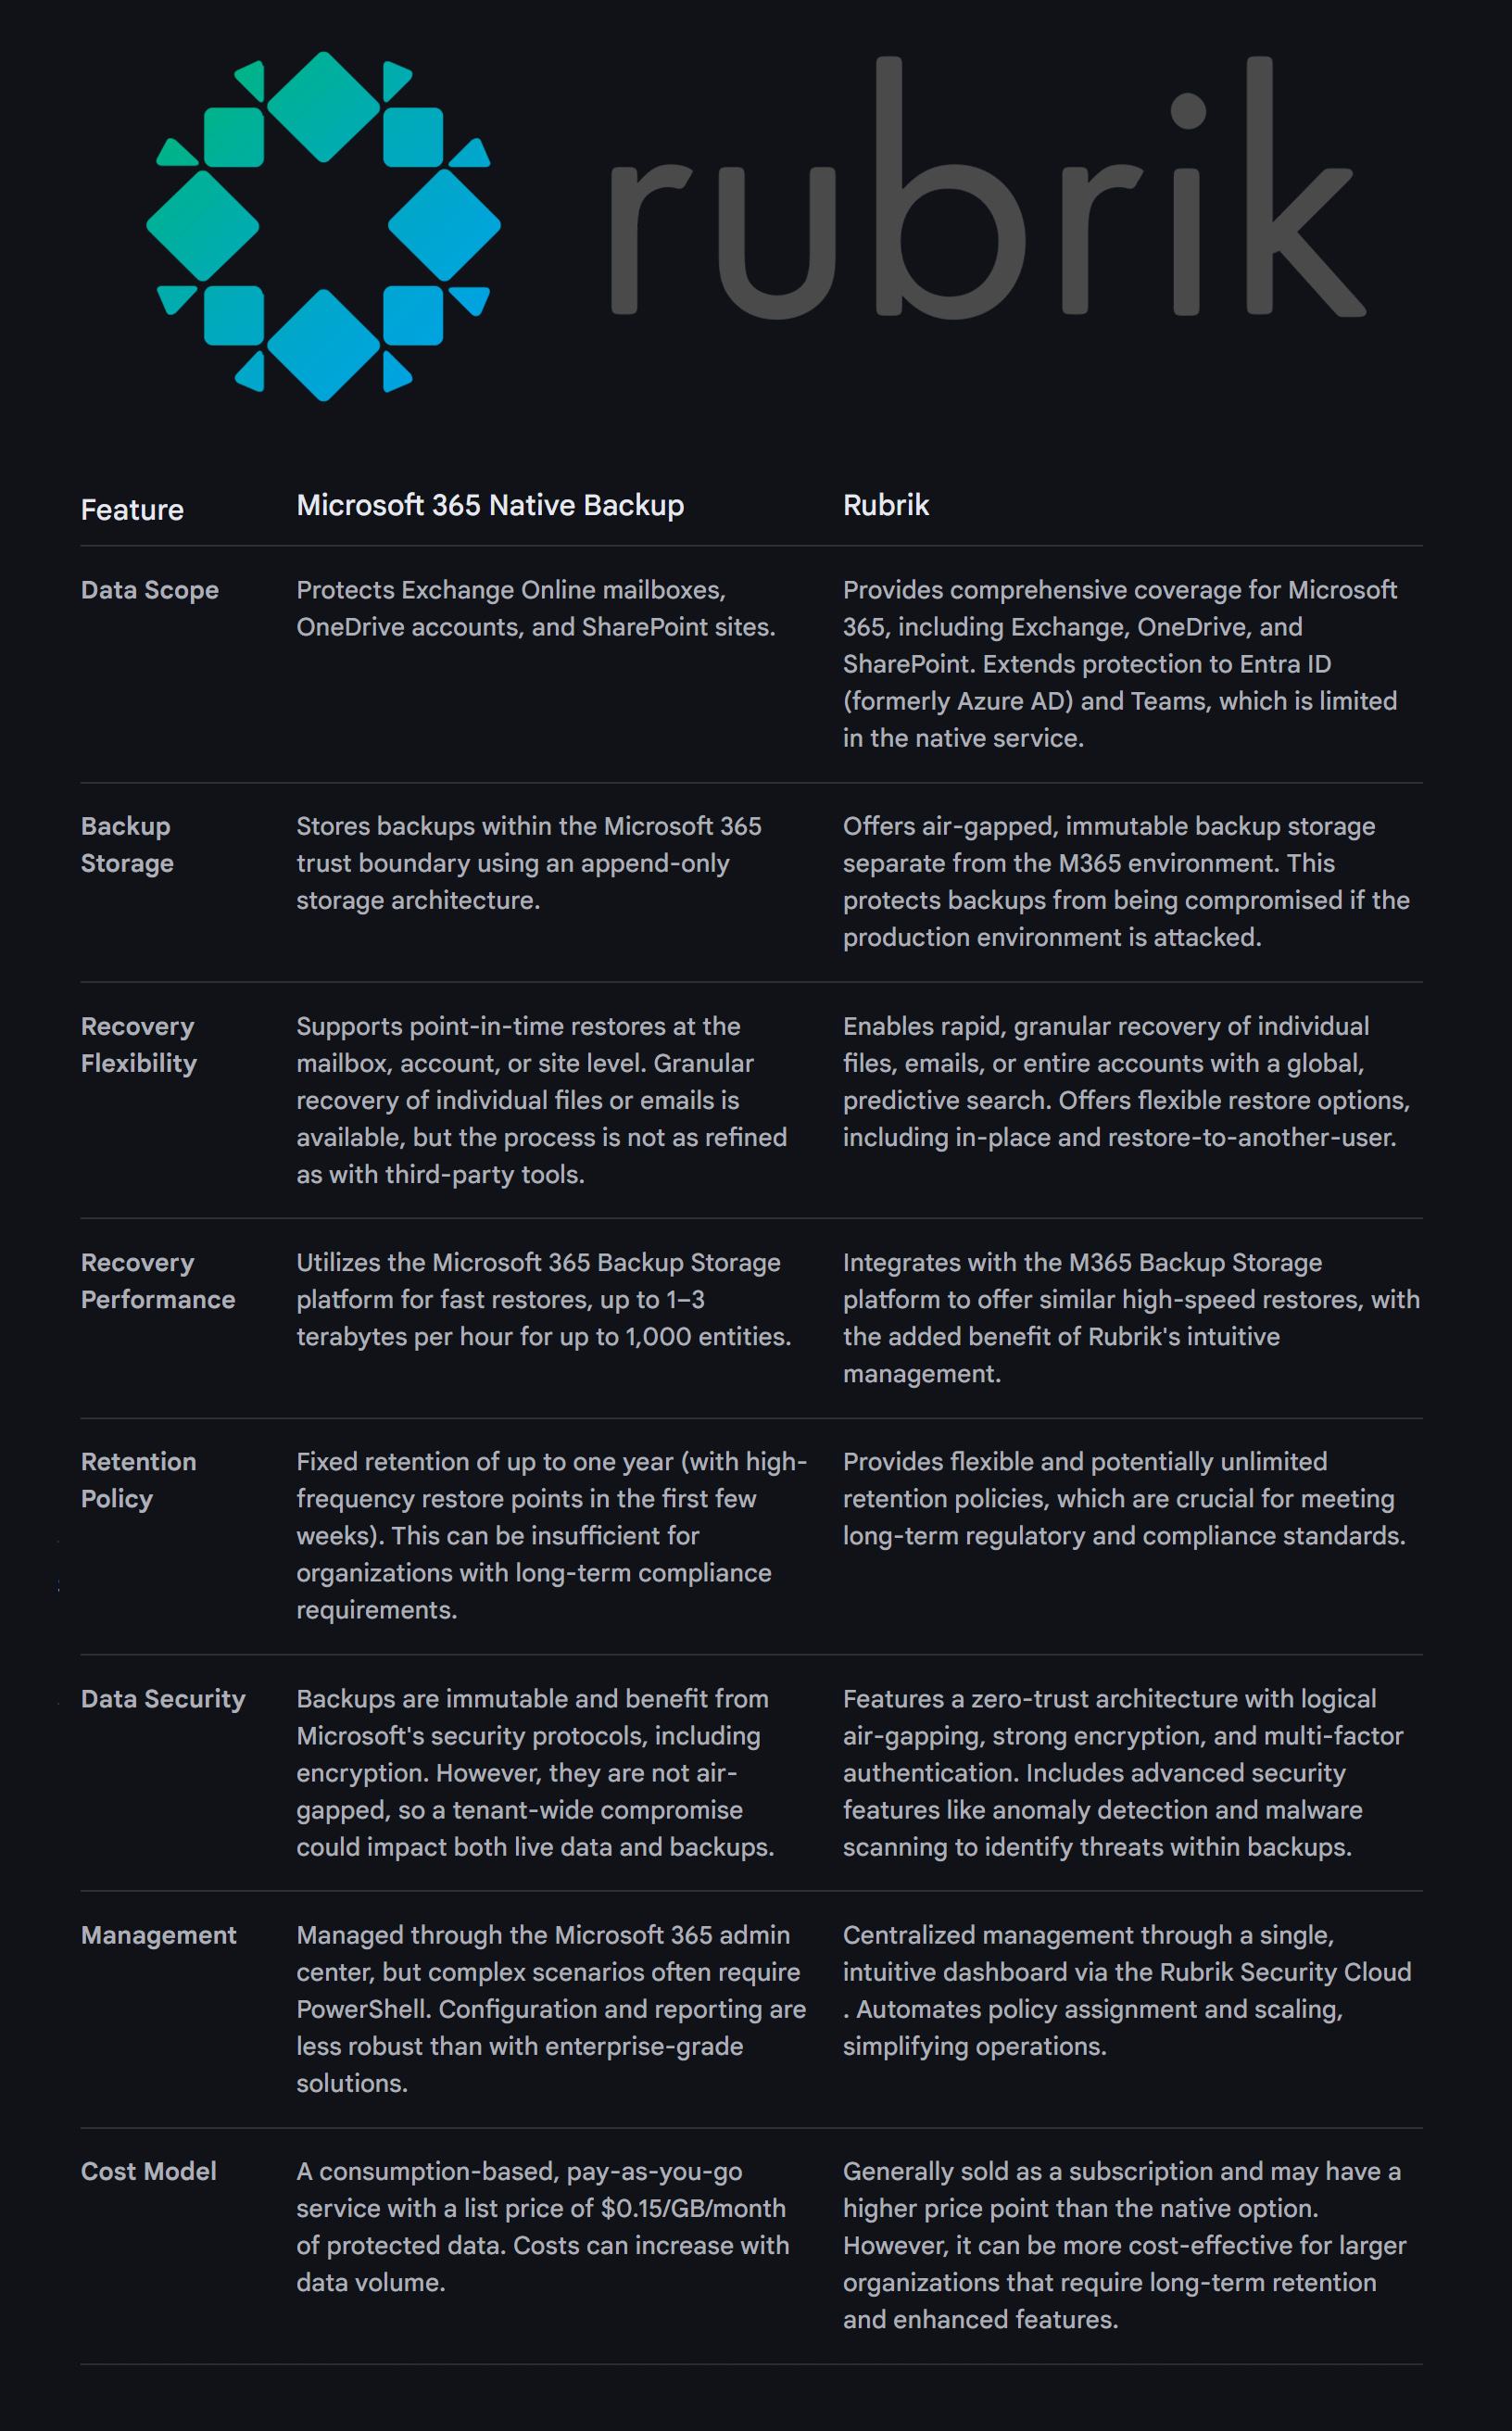The width and height of the screenshot is (1512, 2431).
Task: Click the Microsoft 365 Native Backup header
Action: 490,505
